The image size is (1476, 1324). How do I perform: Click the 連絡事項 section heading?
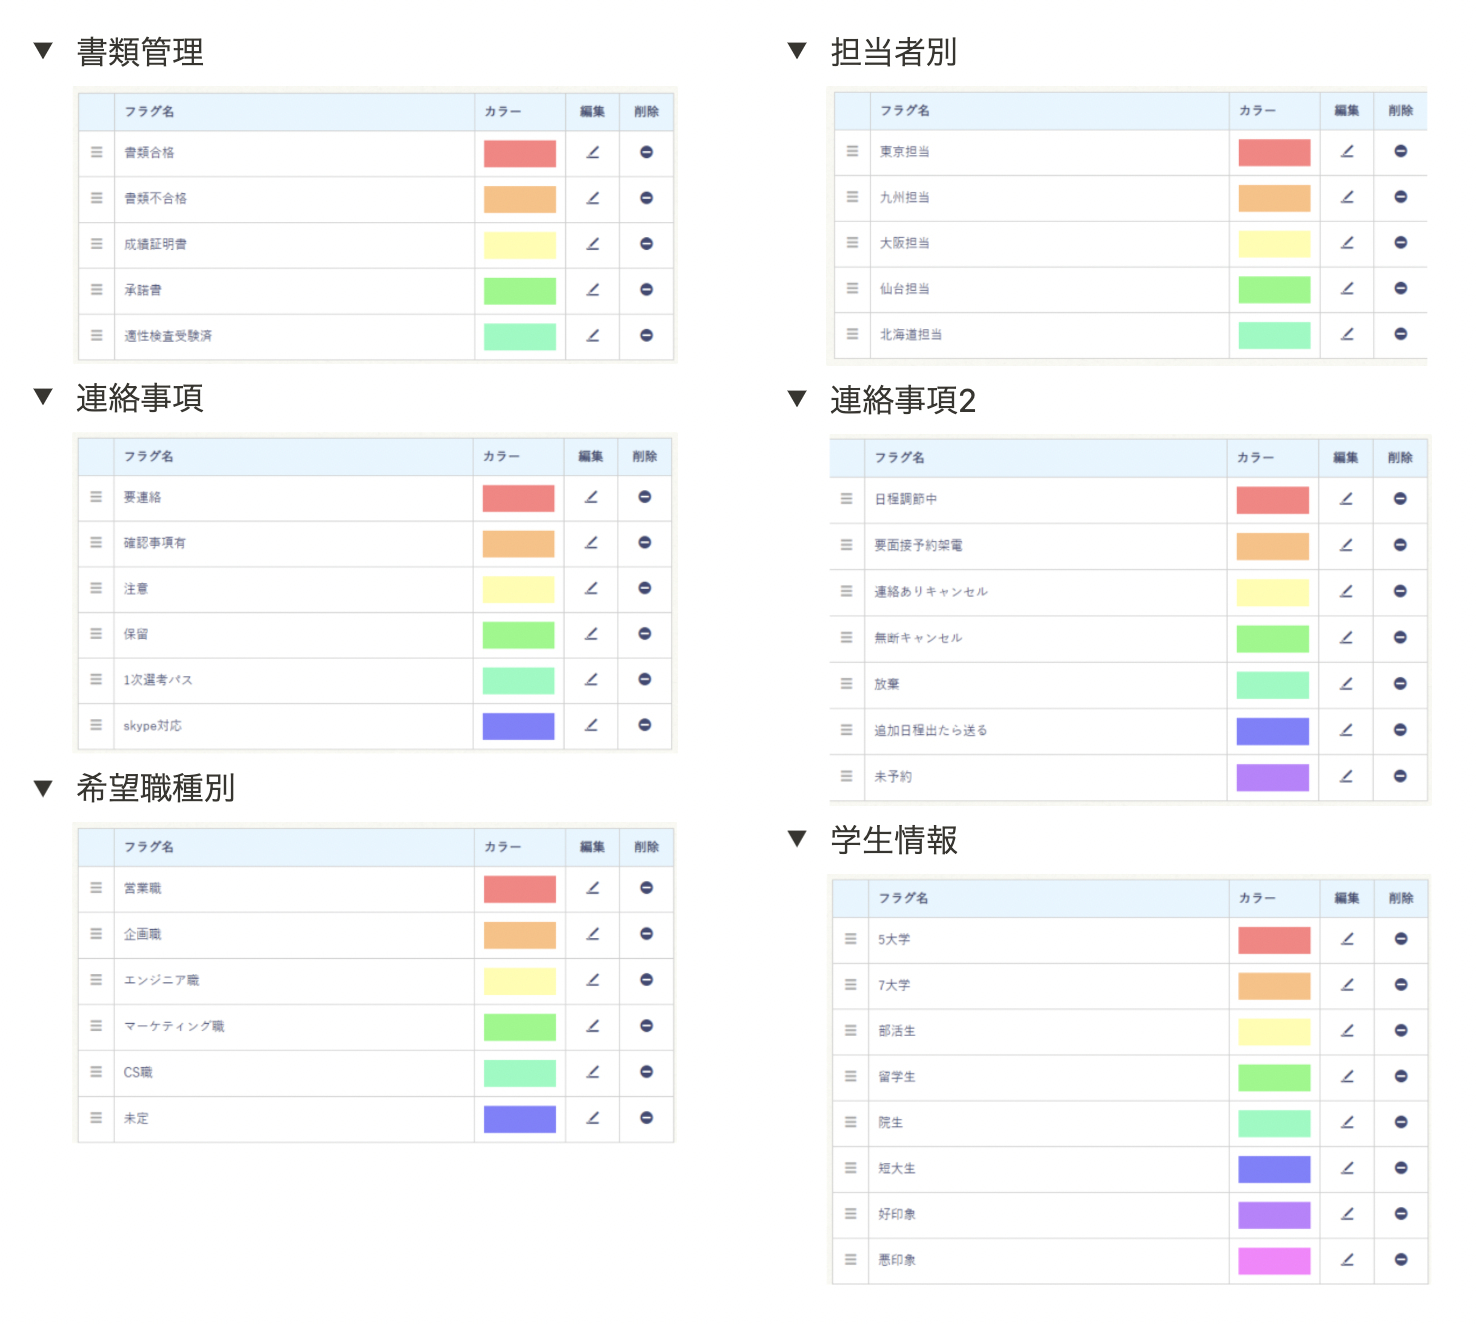tap(140, 398)
